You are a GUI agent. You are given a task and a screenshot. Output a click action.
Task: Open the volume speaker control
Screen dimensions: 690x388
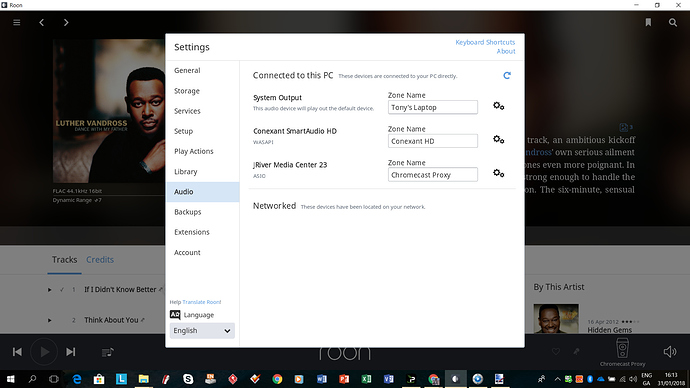tap(670, 351)
